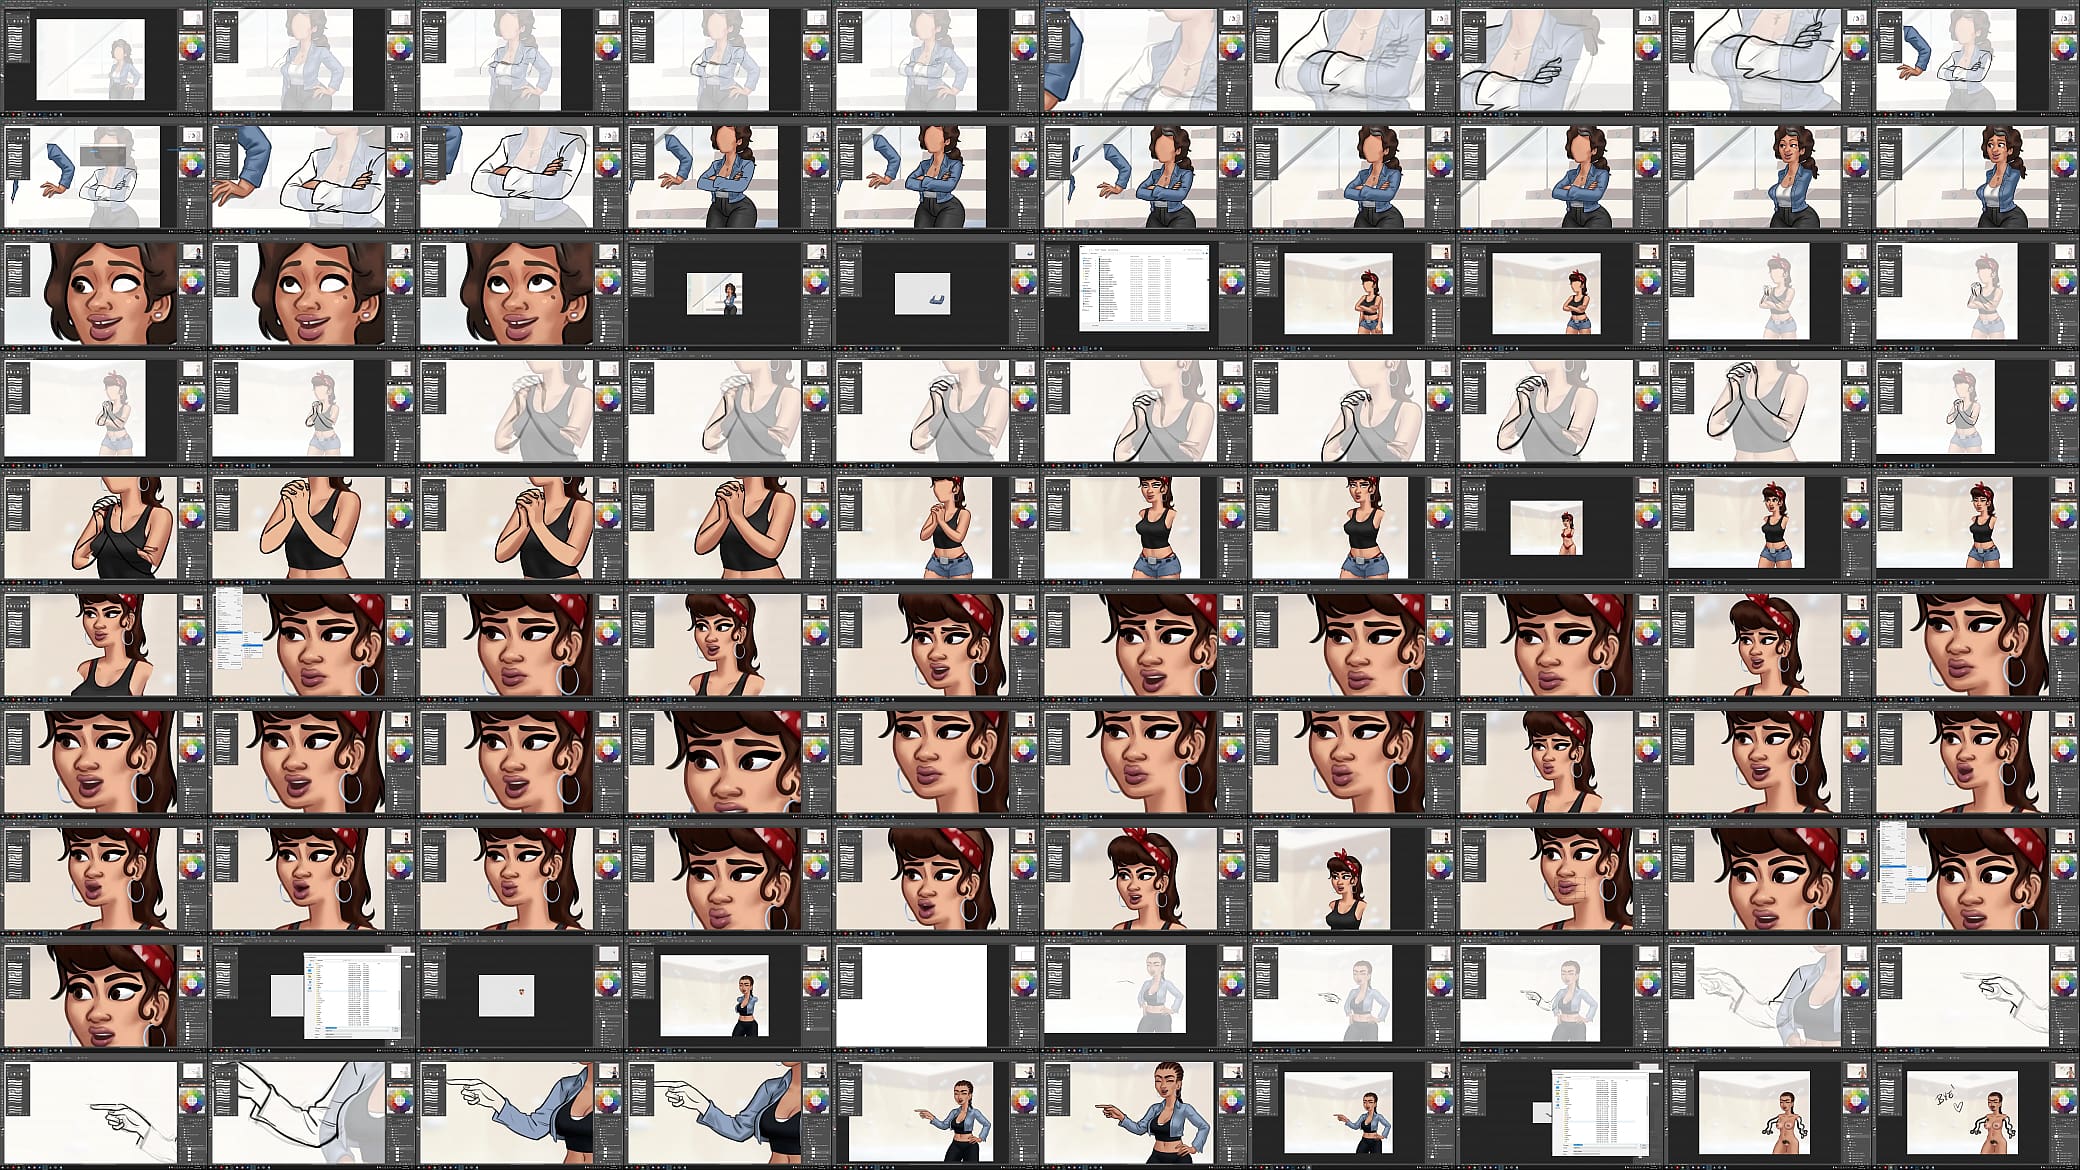Click the color wheel in the tooltip-box sleeve frame
The image size is (2080, 1170).
tap(191, 167)
